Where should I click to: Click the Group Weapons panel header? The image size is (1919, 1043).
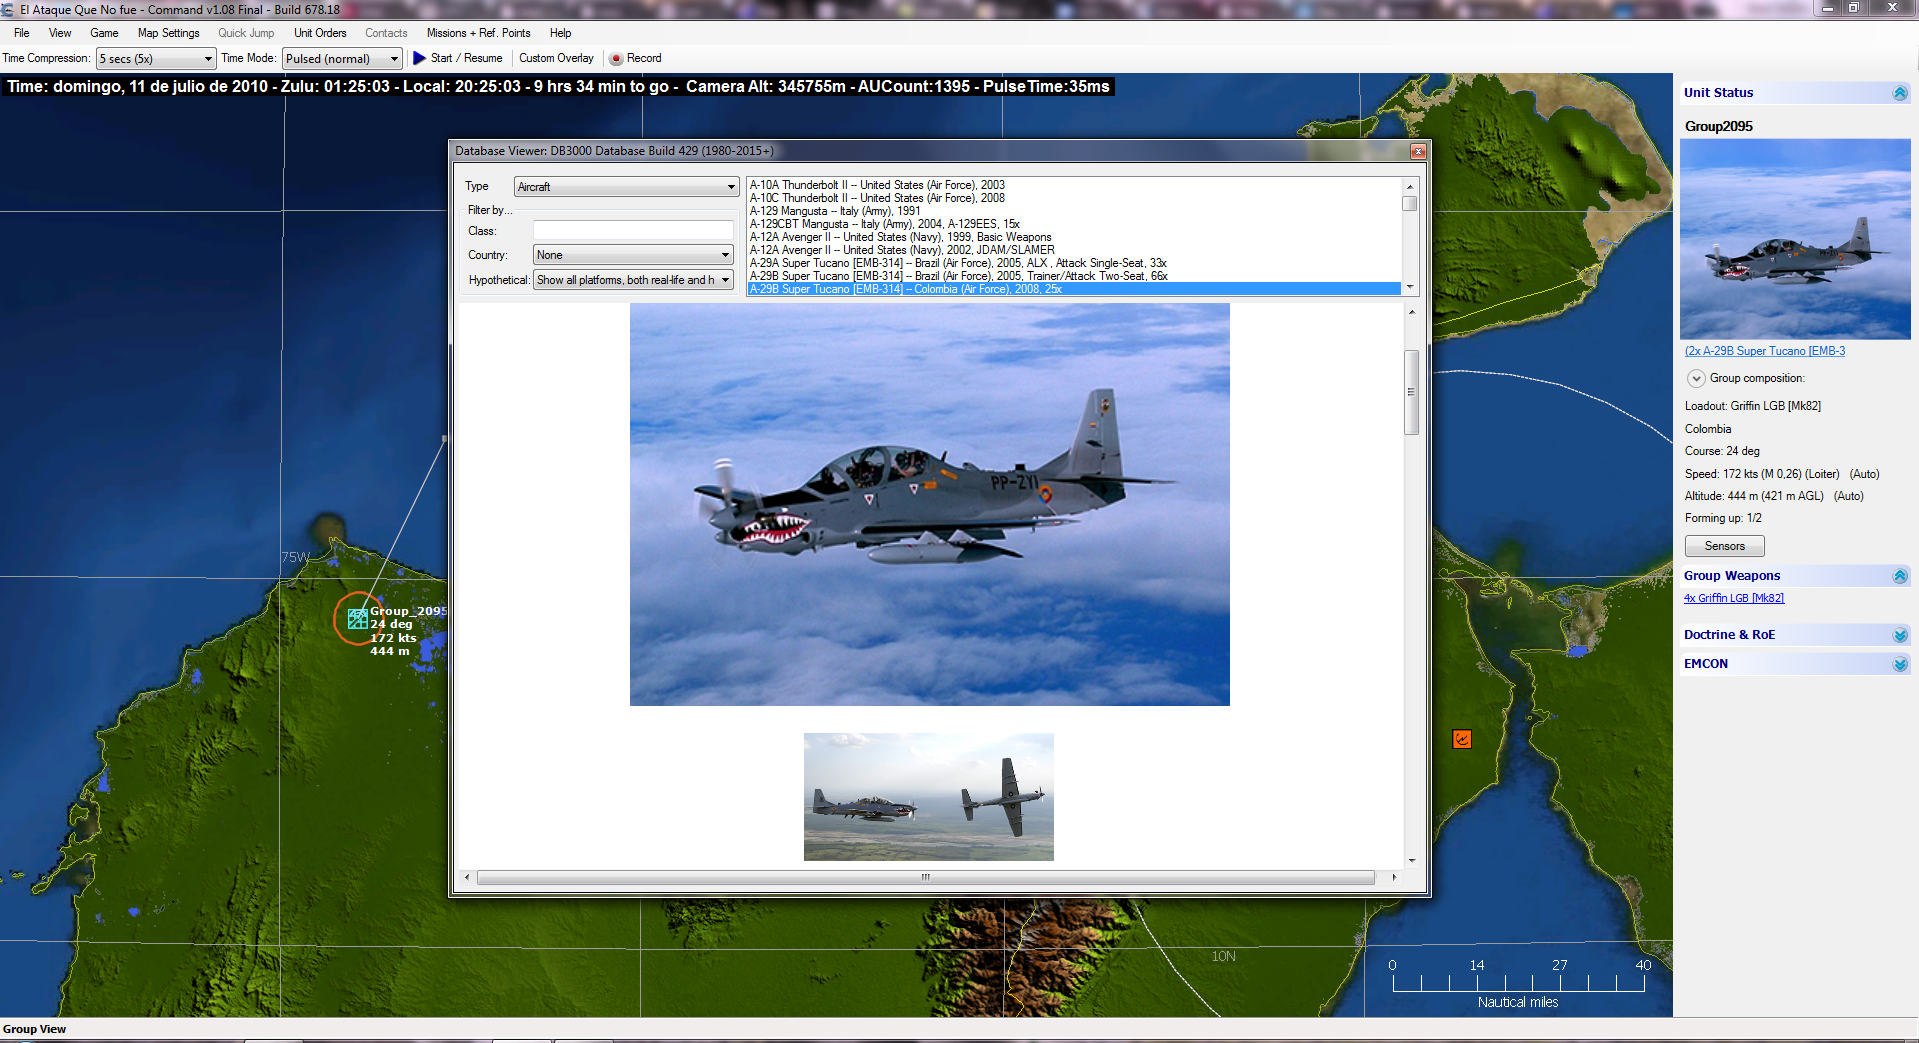(1796, 576)
